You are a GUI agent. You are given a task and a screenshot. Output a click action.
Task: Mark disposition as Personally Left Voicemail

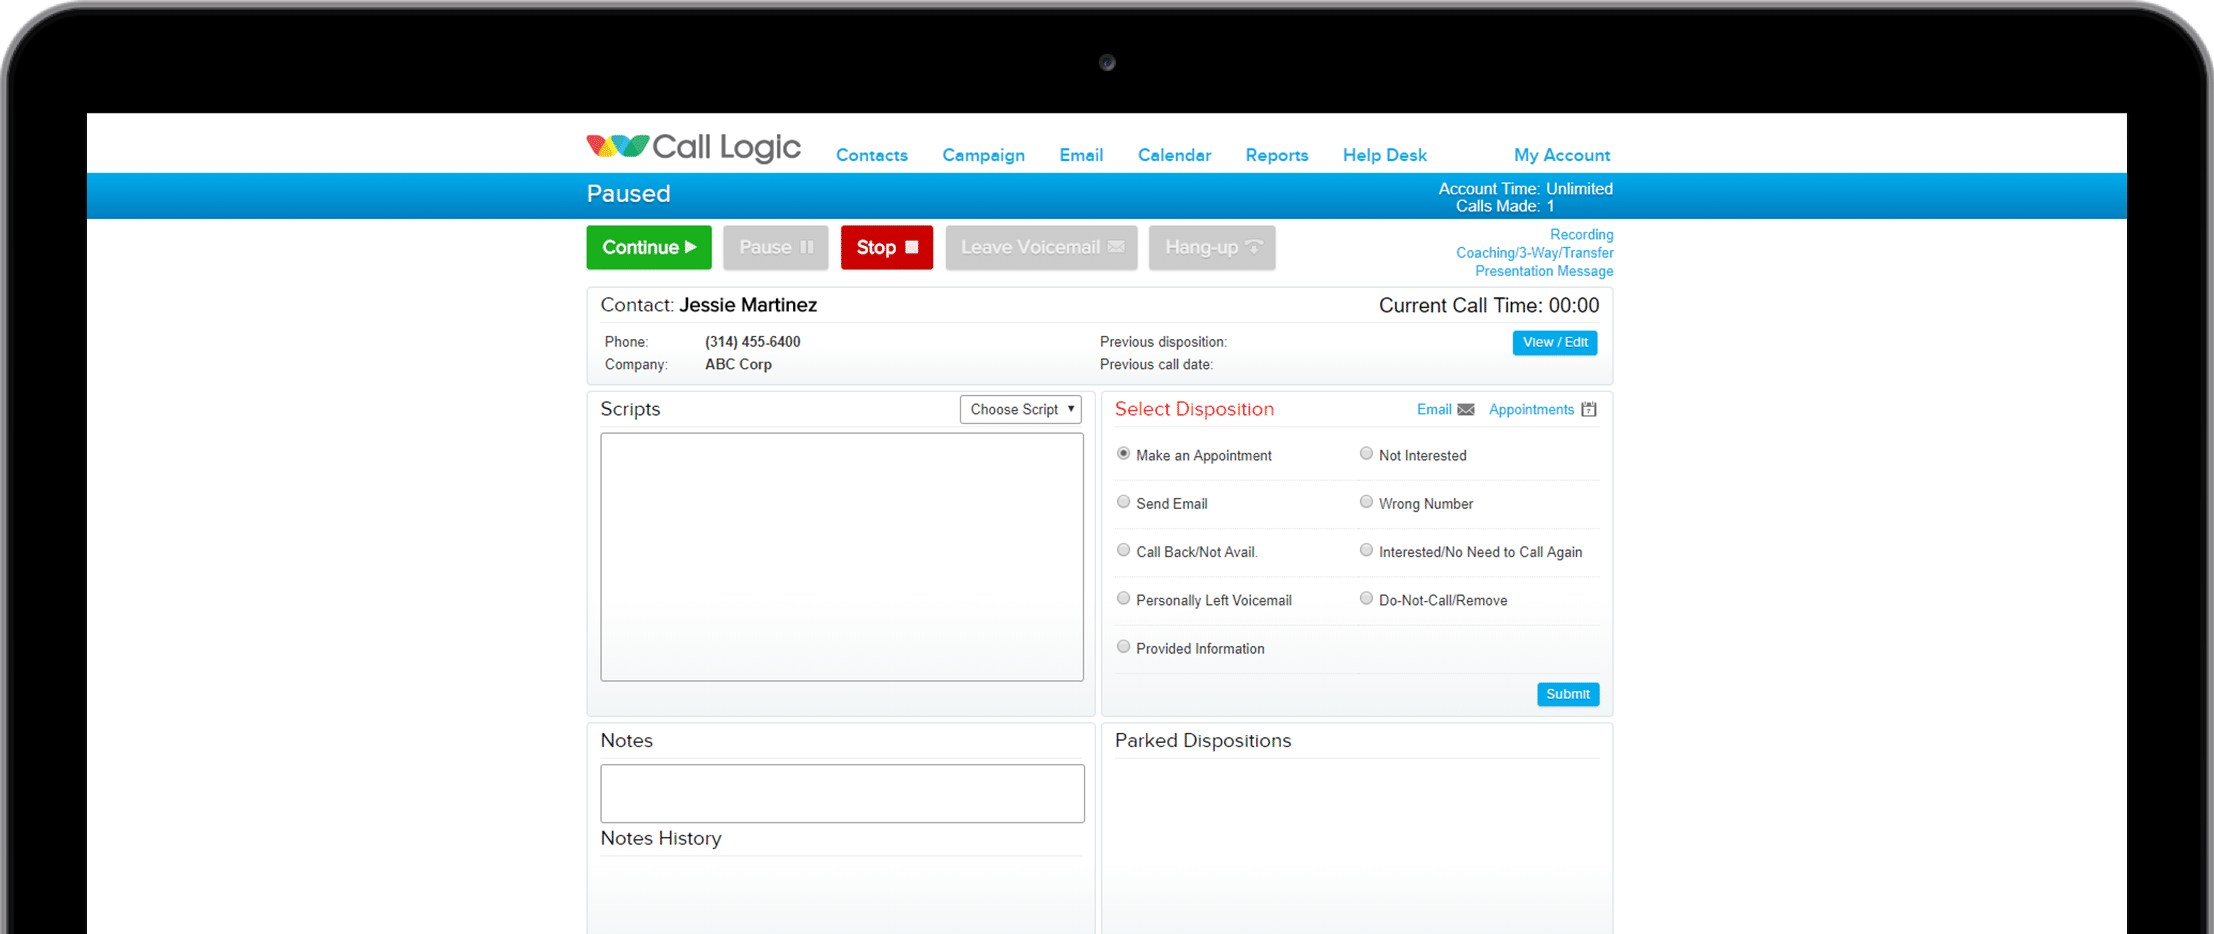click(x=1124, y=599)
